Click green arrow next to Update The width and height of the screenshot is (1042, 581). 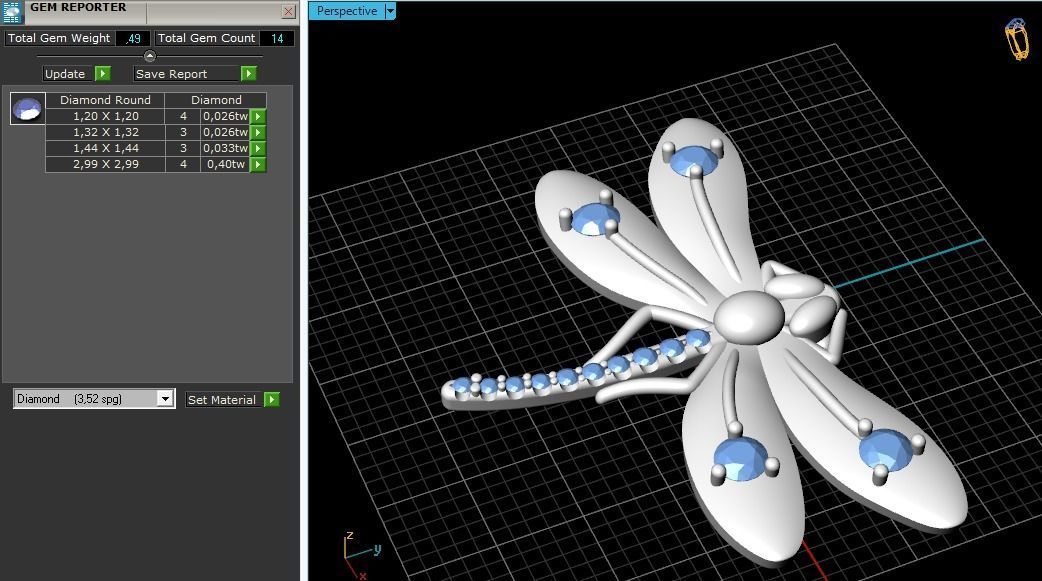103,74
